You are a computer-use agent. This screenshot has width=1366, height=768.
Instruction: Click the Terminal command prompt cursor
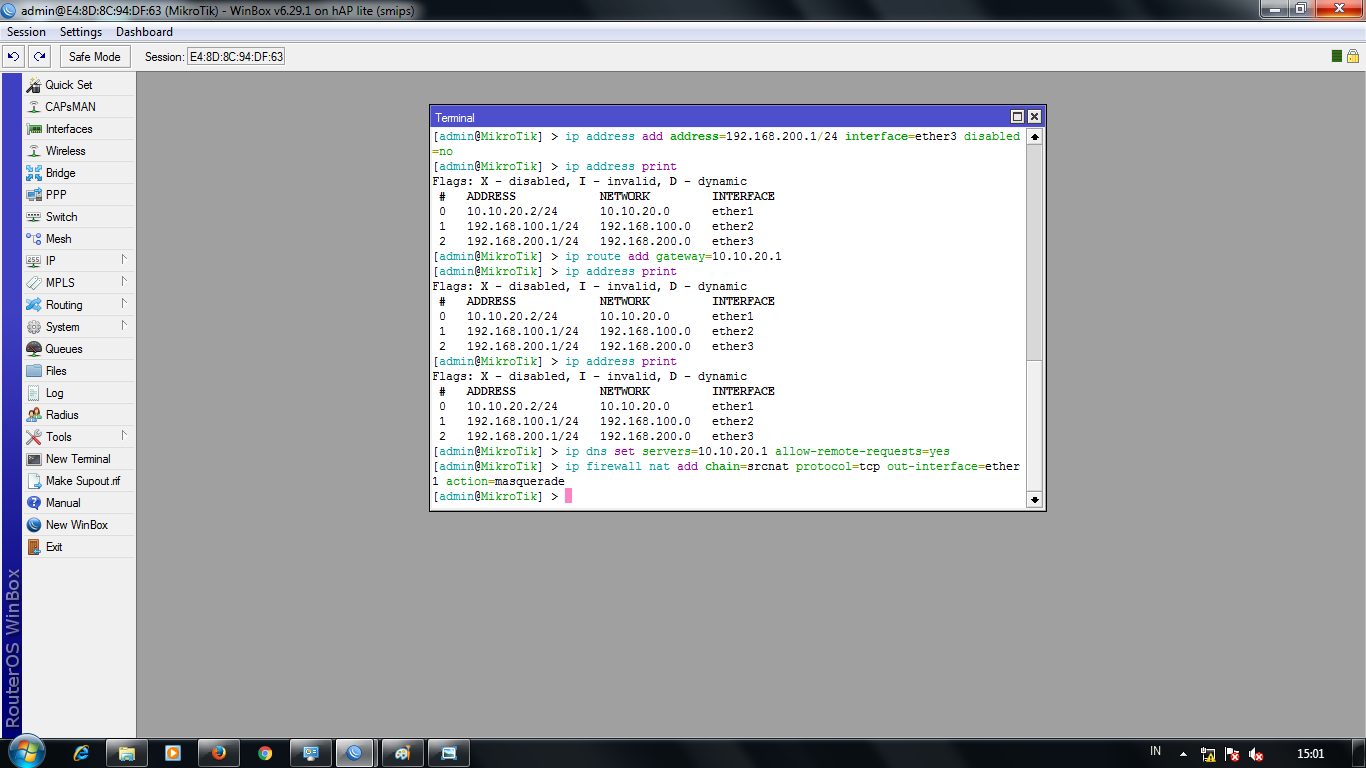(x=568, y=496)
